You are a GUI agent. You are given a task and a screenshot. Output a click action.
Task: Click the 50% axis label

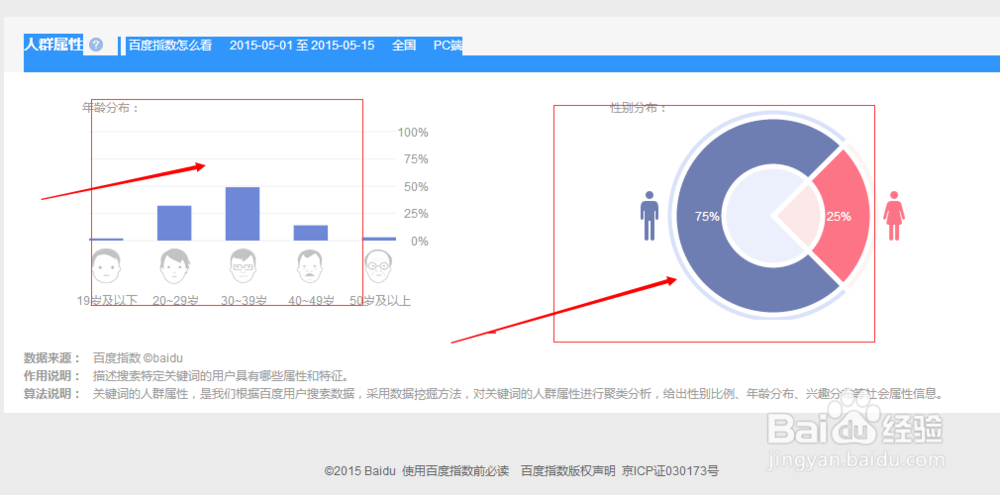[x=415, y=187]
